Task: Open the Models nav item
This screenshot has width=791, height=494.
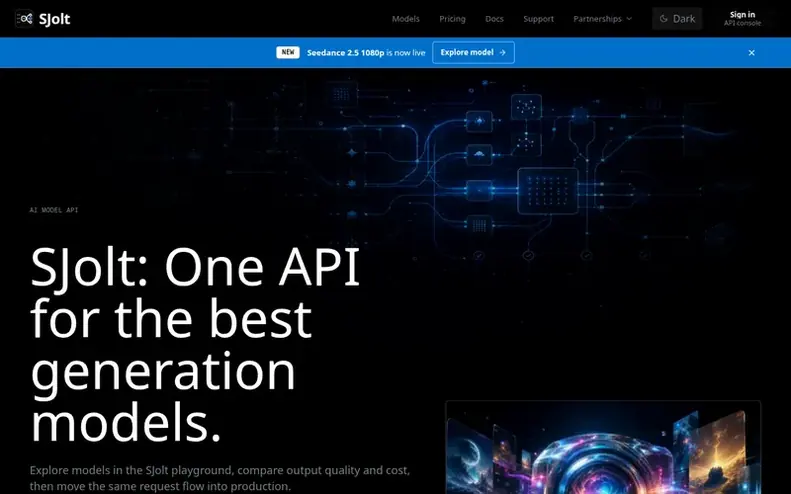Action: 406,19
